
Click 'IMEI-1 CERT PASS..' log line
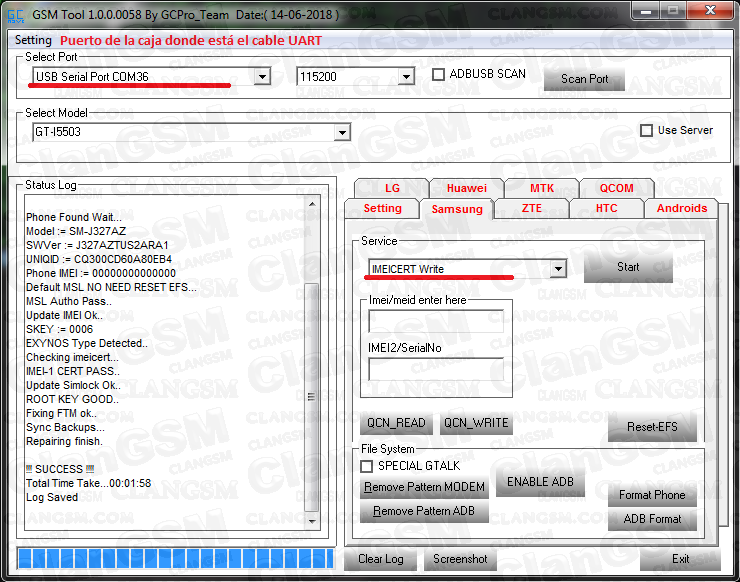[x=73, y=371]
